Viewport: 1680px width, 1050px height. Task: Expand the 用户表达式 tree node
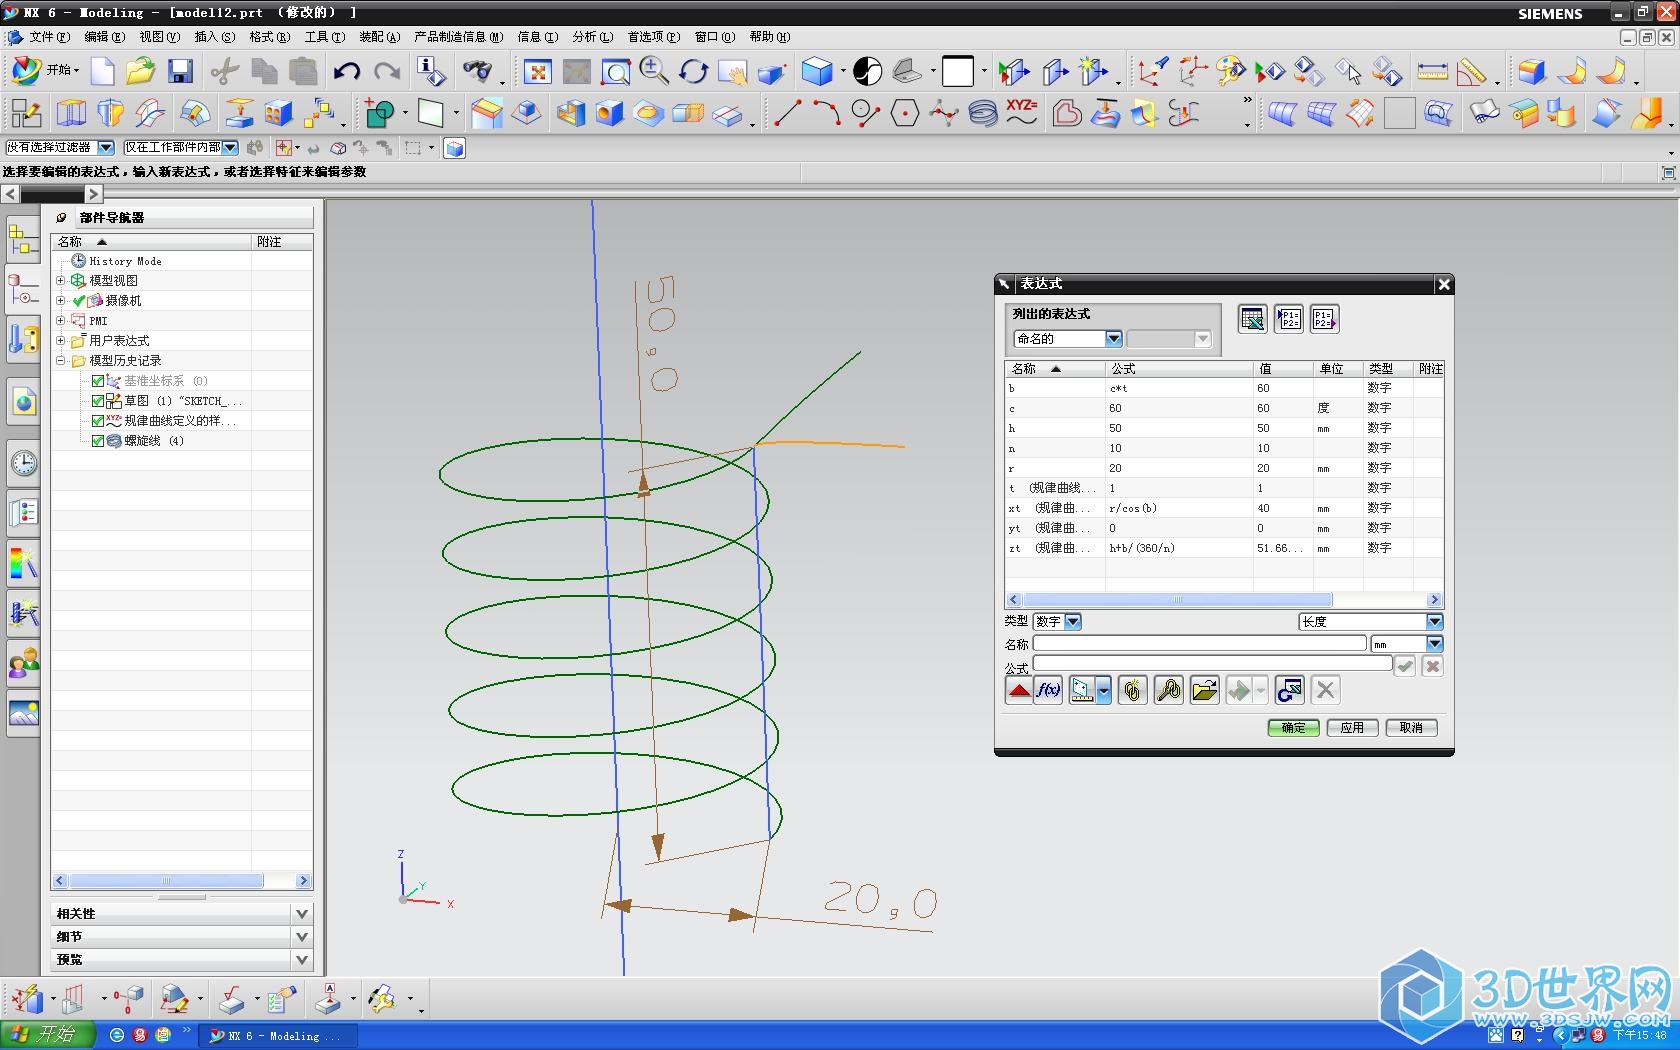[61, 341]
